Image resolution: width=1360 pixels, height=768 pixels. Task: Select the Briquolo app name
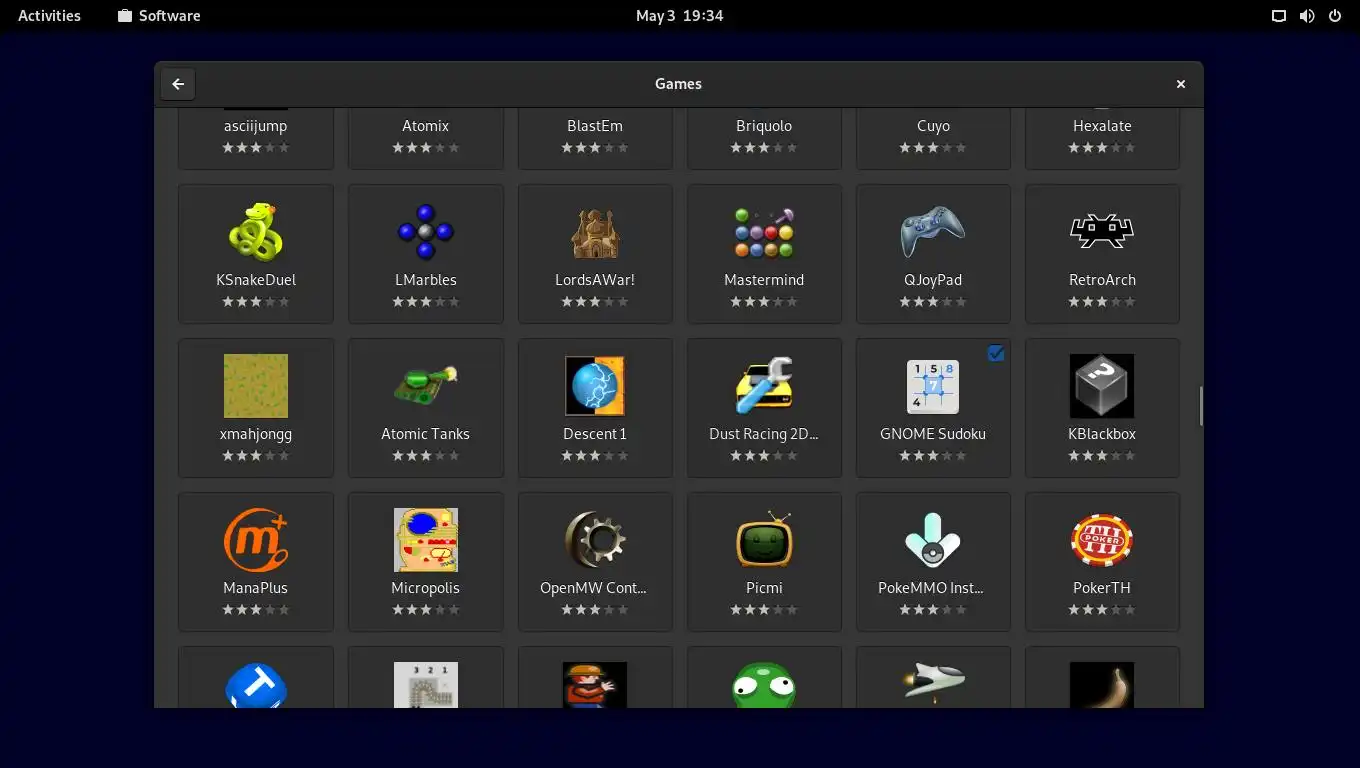[x=764, y=126]
